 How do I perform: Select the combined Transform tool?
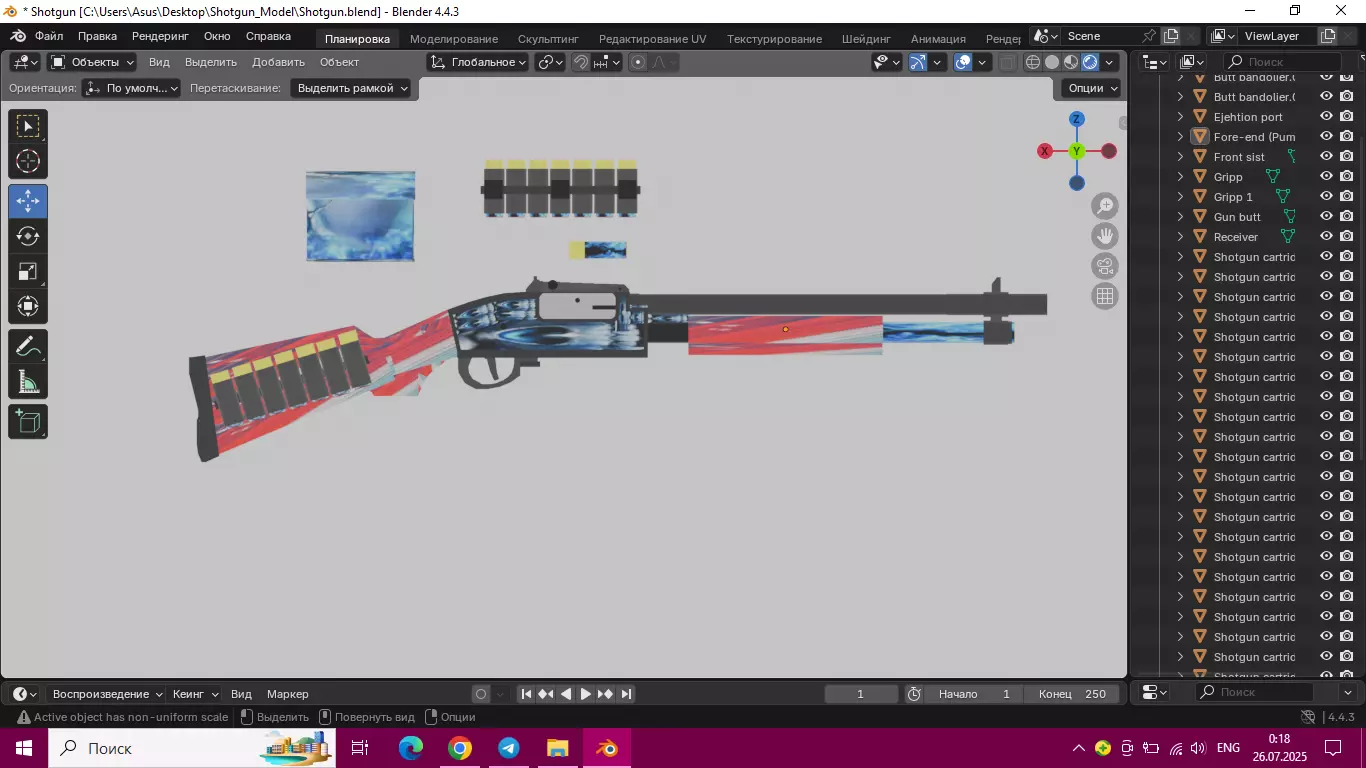[28, 306]
